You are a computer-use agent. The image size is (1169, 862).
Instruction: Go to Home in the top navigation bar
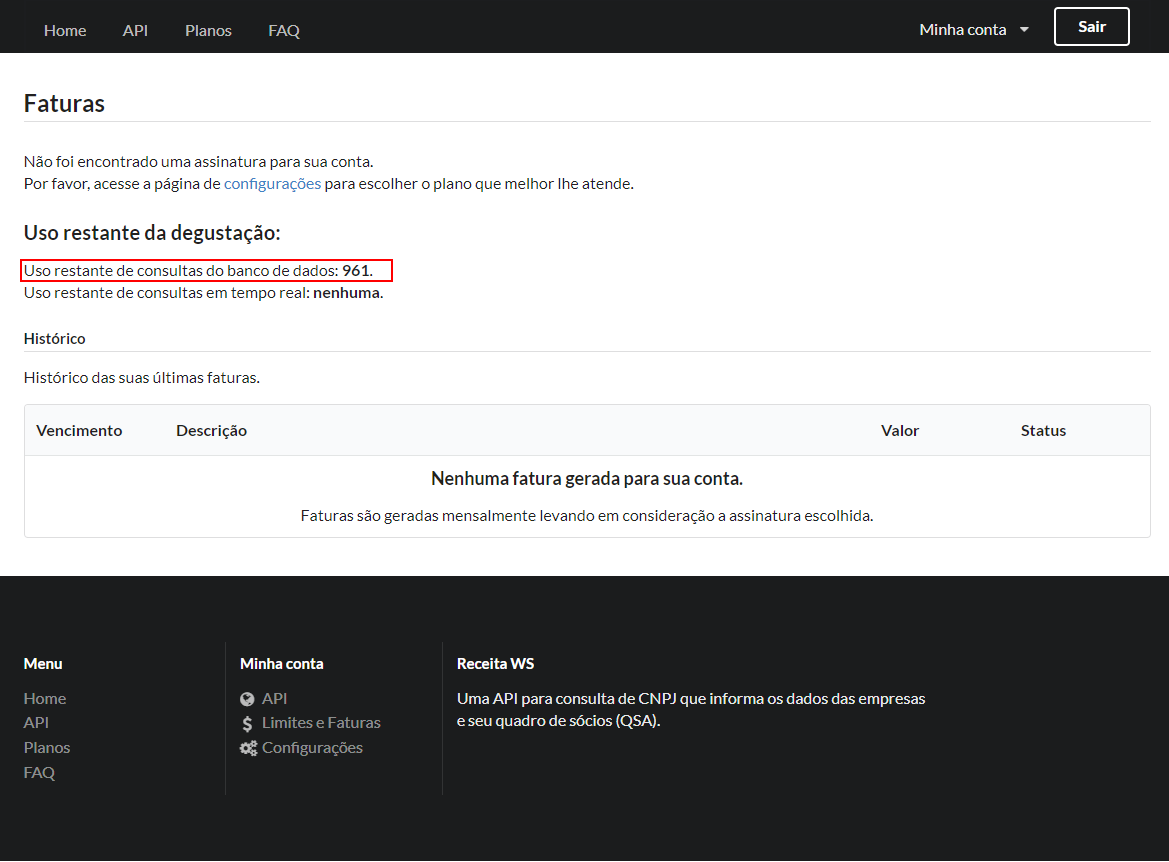[x=65, y=30]
